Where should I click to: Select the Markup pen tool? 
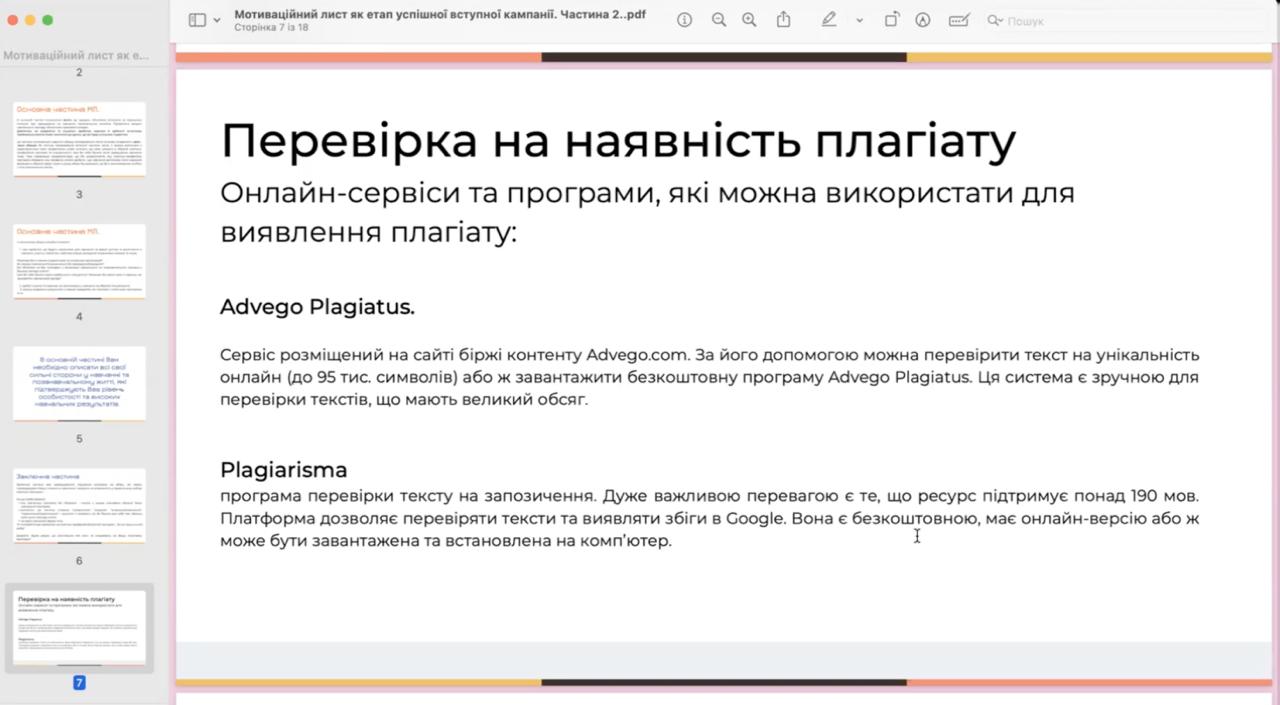(828, 20)
